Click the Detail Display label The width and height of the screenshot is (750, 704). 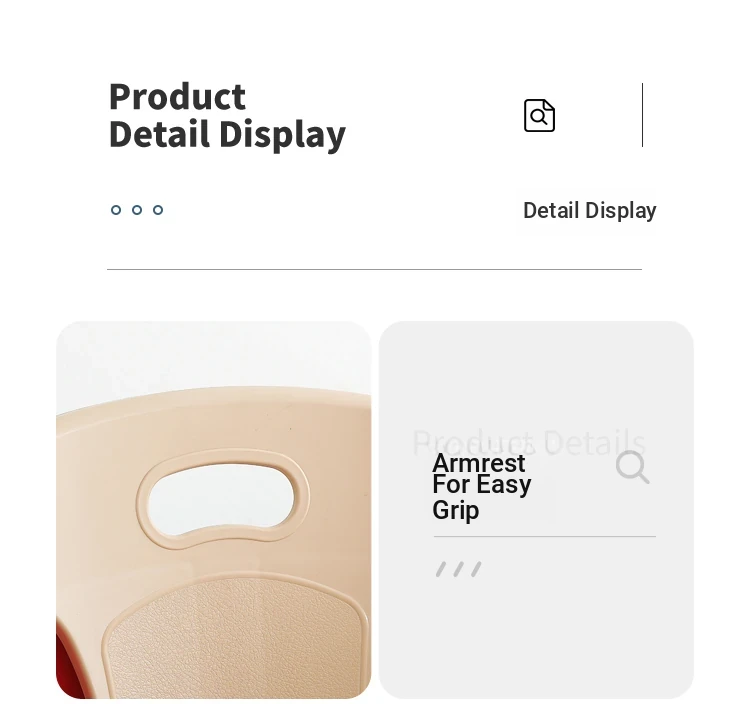tap(590, 210)
